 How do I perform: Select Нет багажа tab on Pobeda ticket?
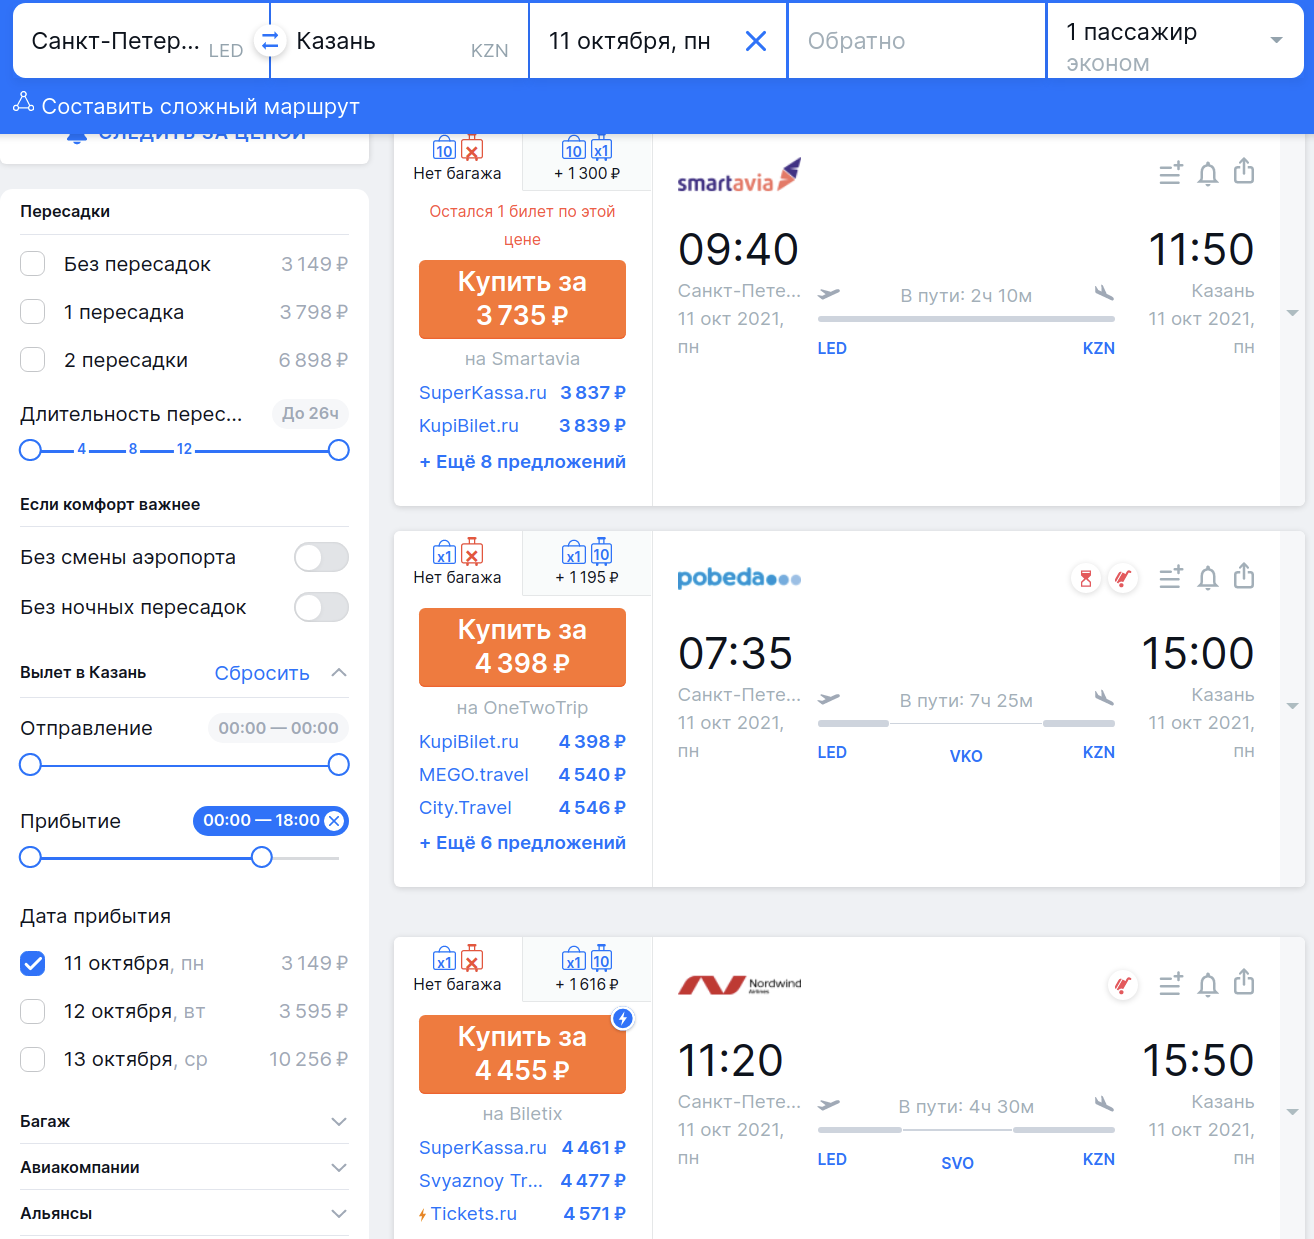click(x=458, y=564)
